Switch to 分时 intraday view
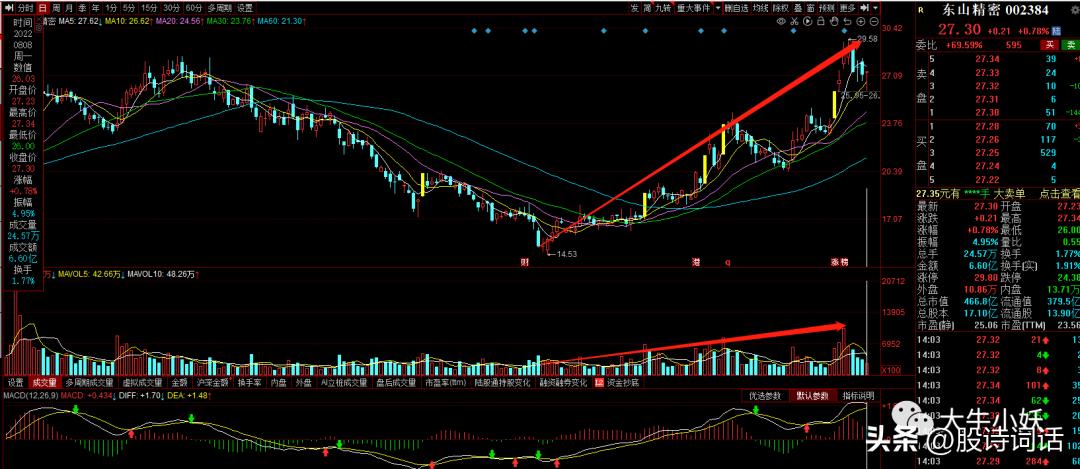Screen dimensions: 1080x469 [25, 8]
